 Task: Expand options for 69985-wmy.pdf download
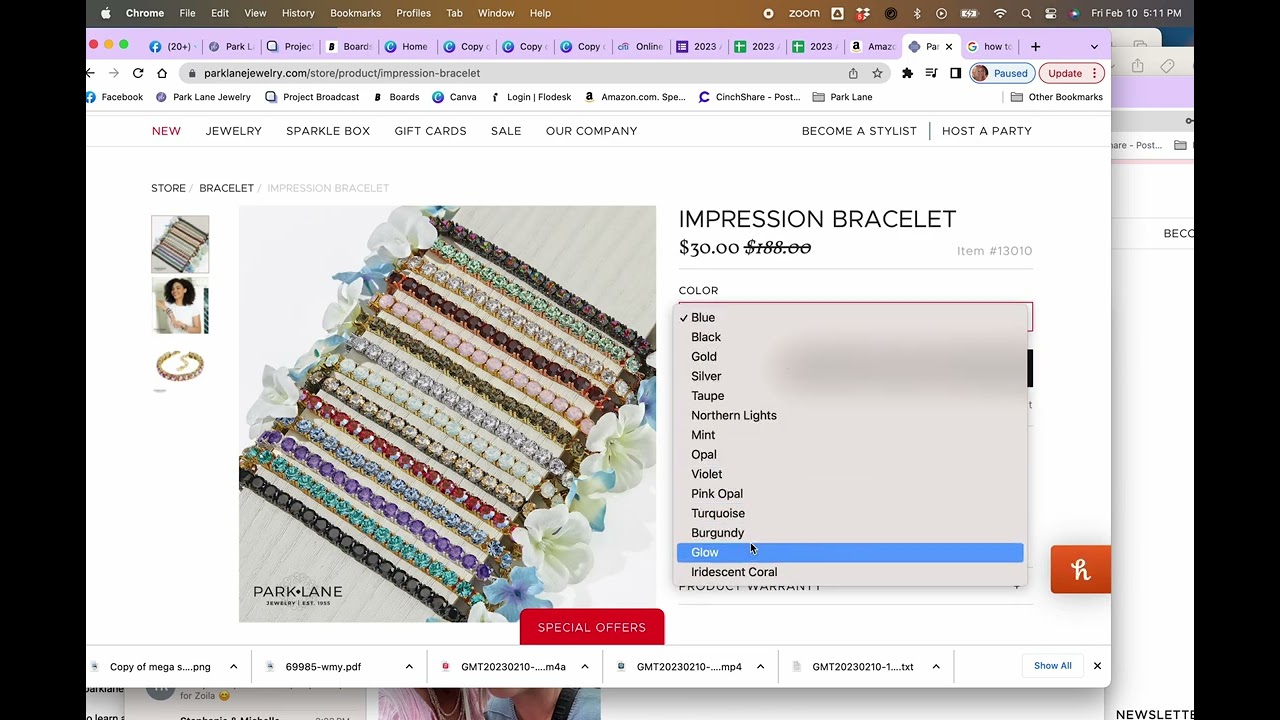tap(409, 667)
